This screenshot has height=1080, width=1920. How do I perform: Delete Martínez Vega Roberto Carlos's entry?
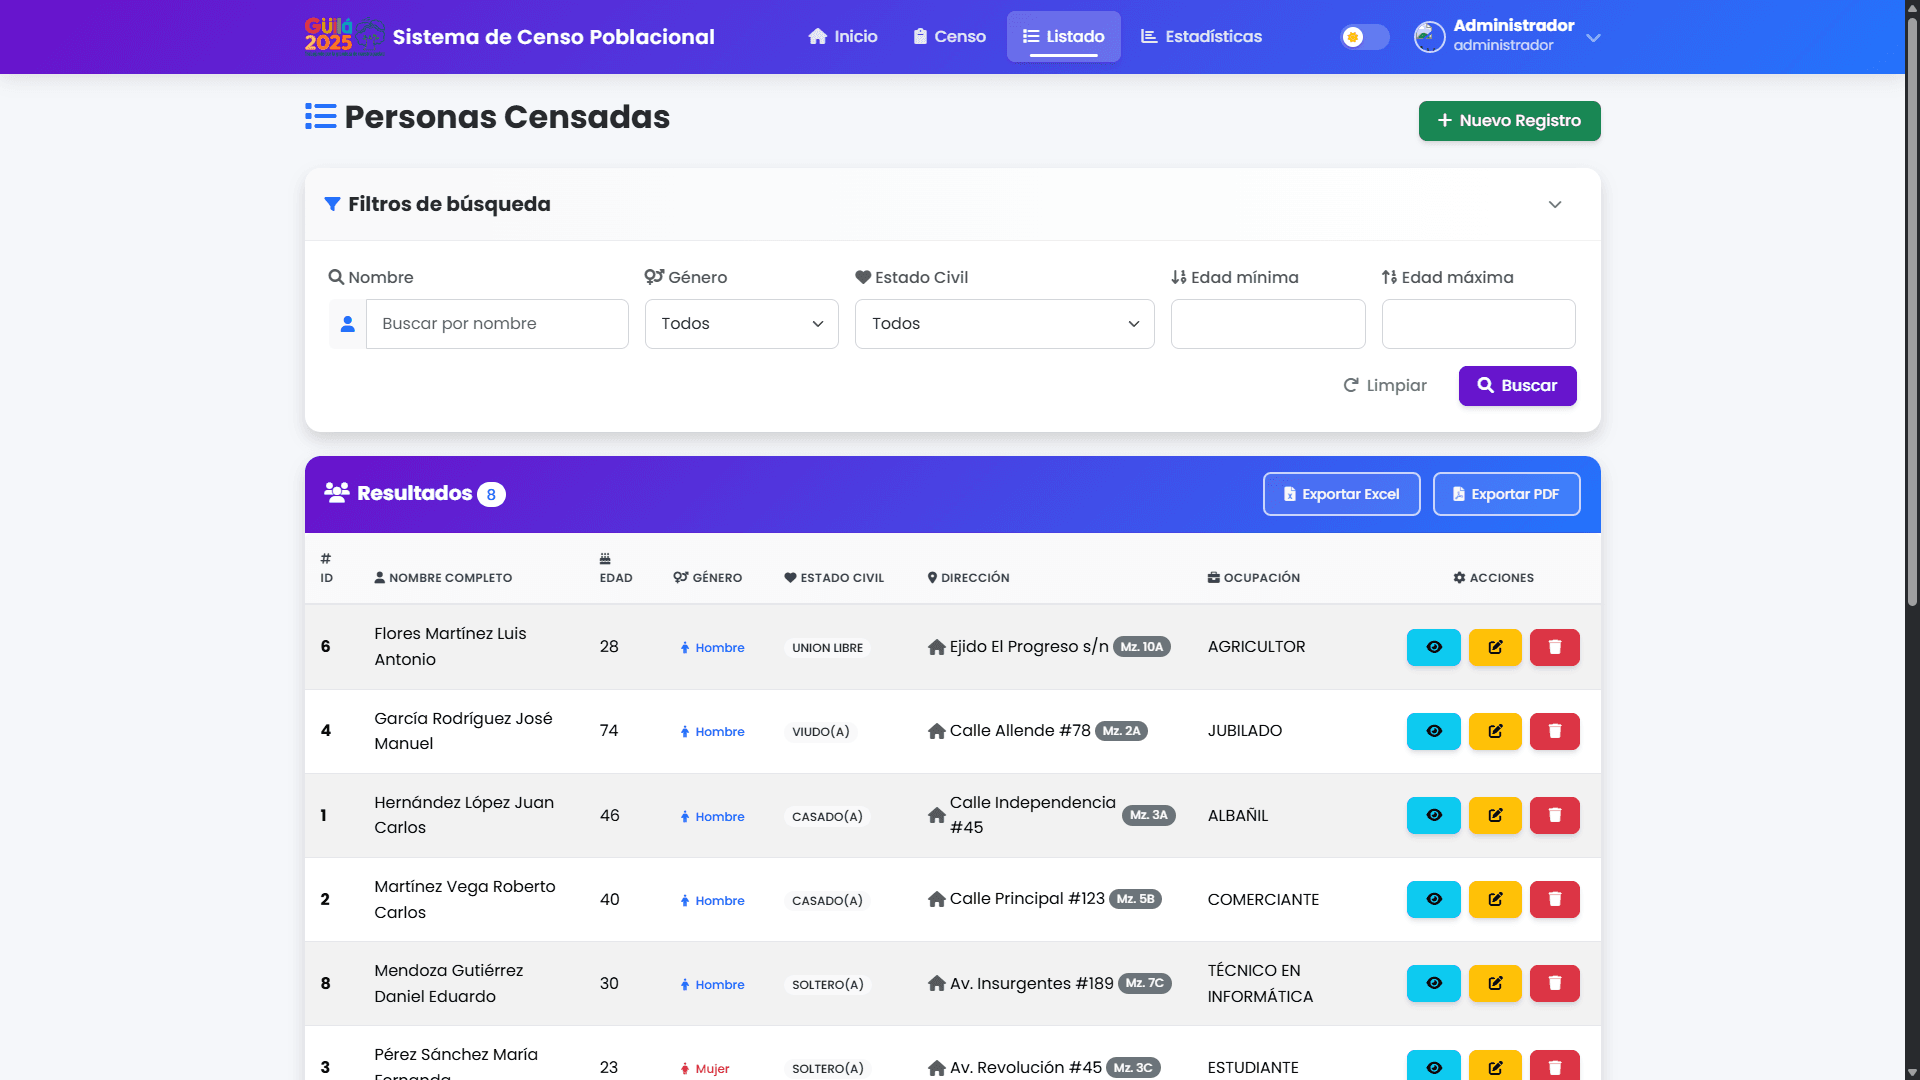tap(1554, 899)
